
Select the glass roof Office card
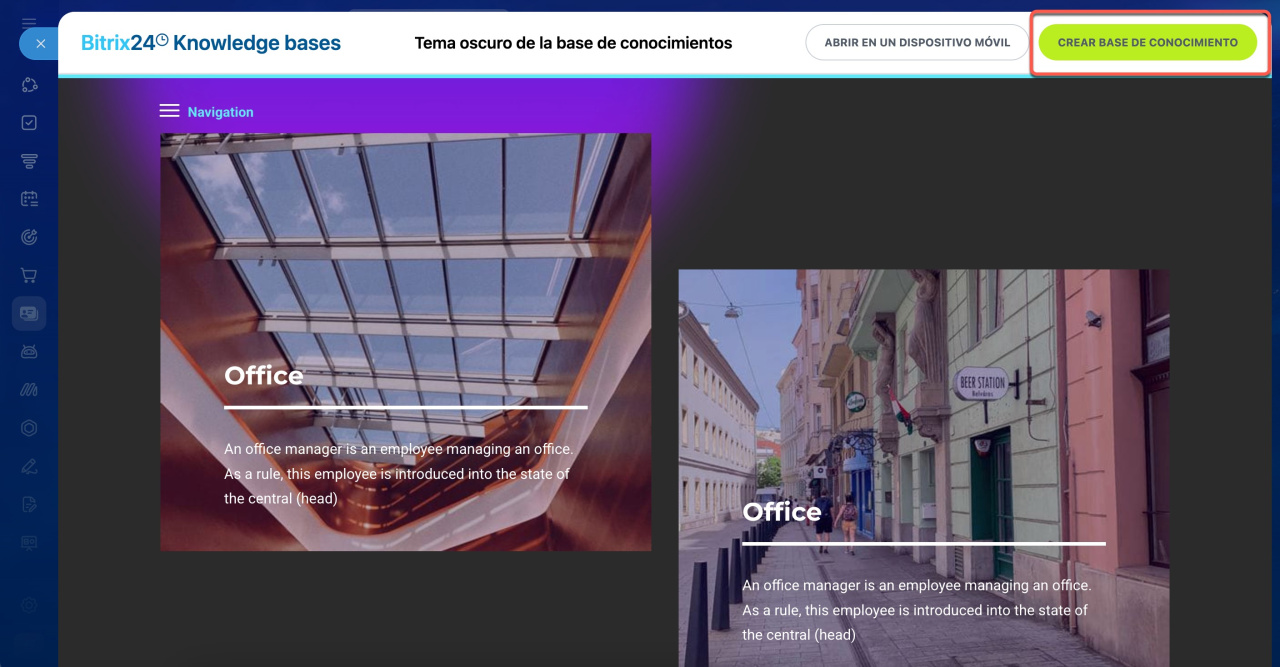pos(405,341)
